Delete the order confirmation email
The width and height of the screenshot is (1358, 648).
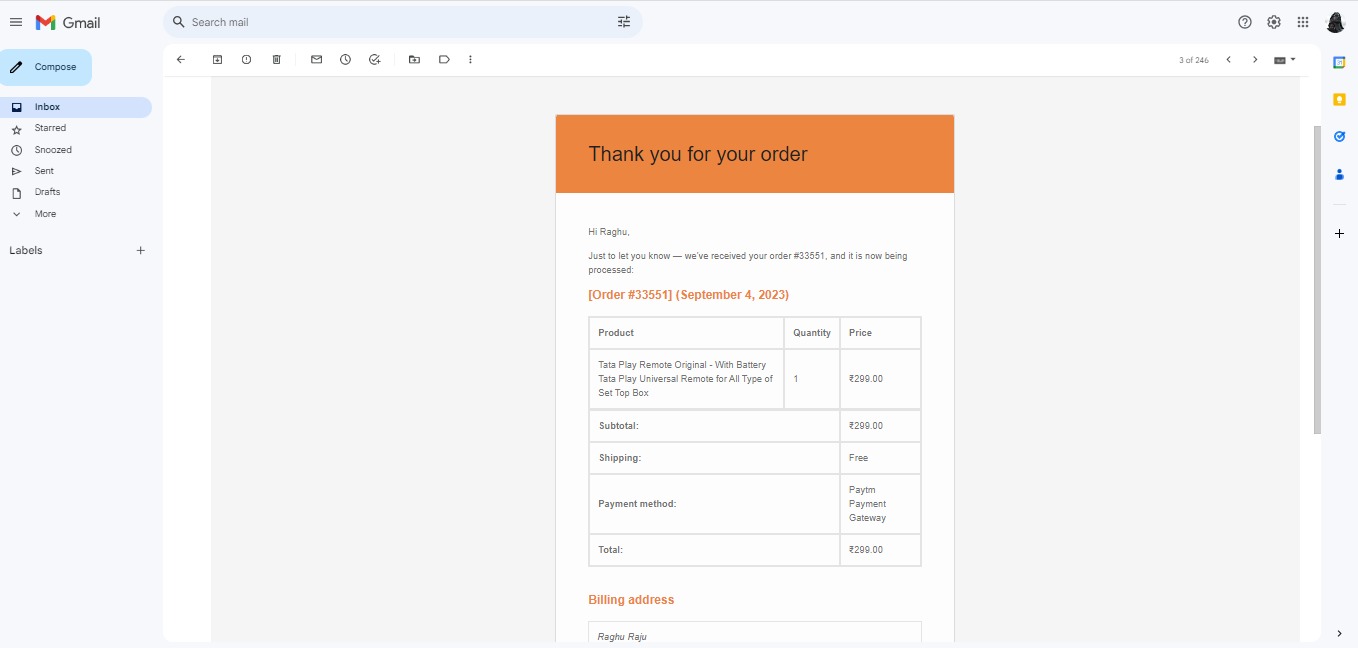[277, 60]
